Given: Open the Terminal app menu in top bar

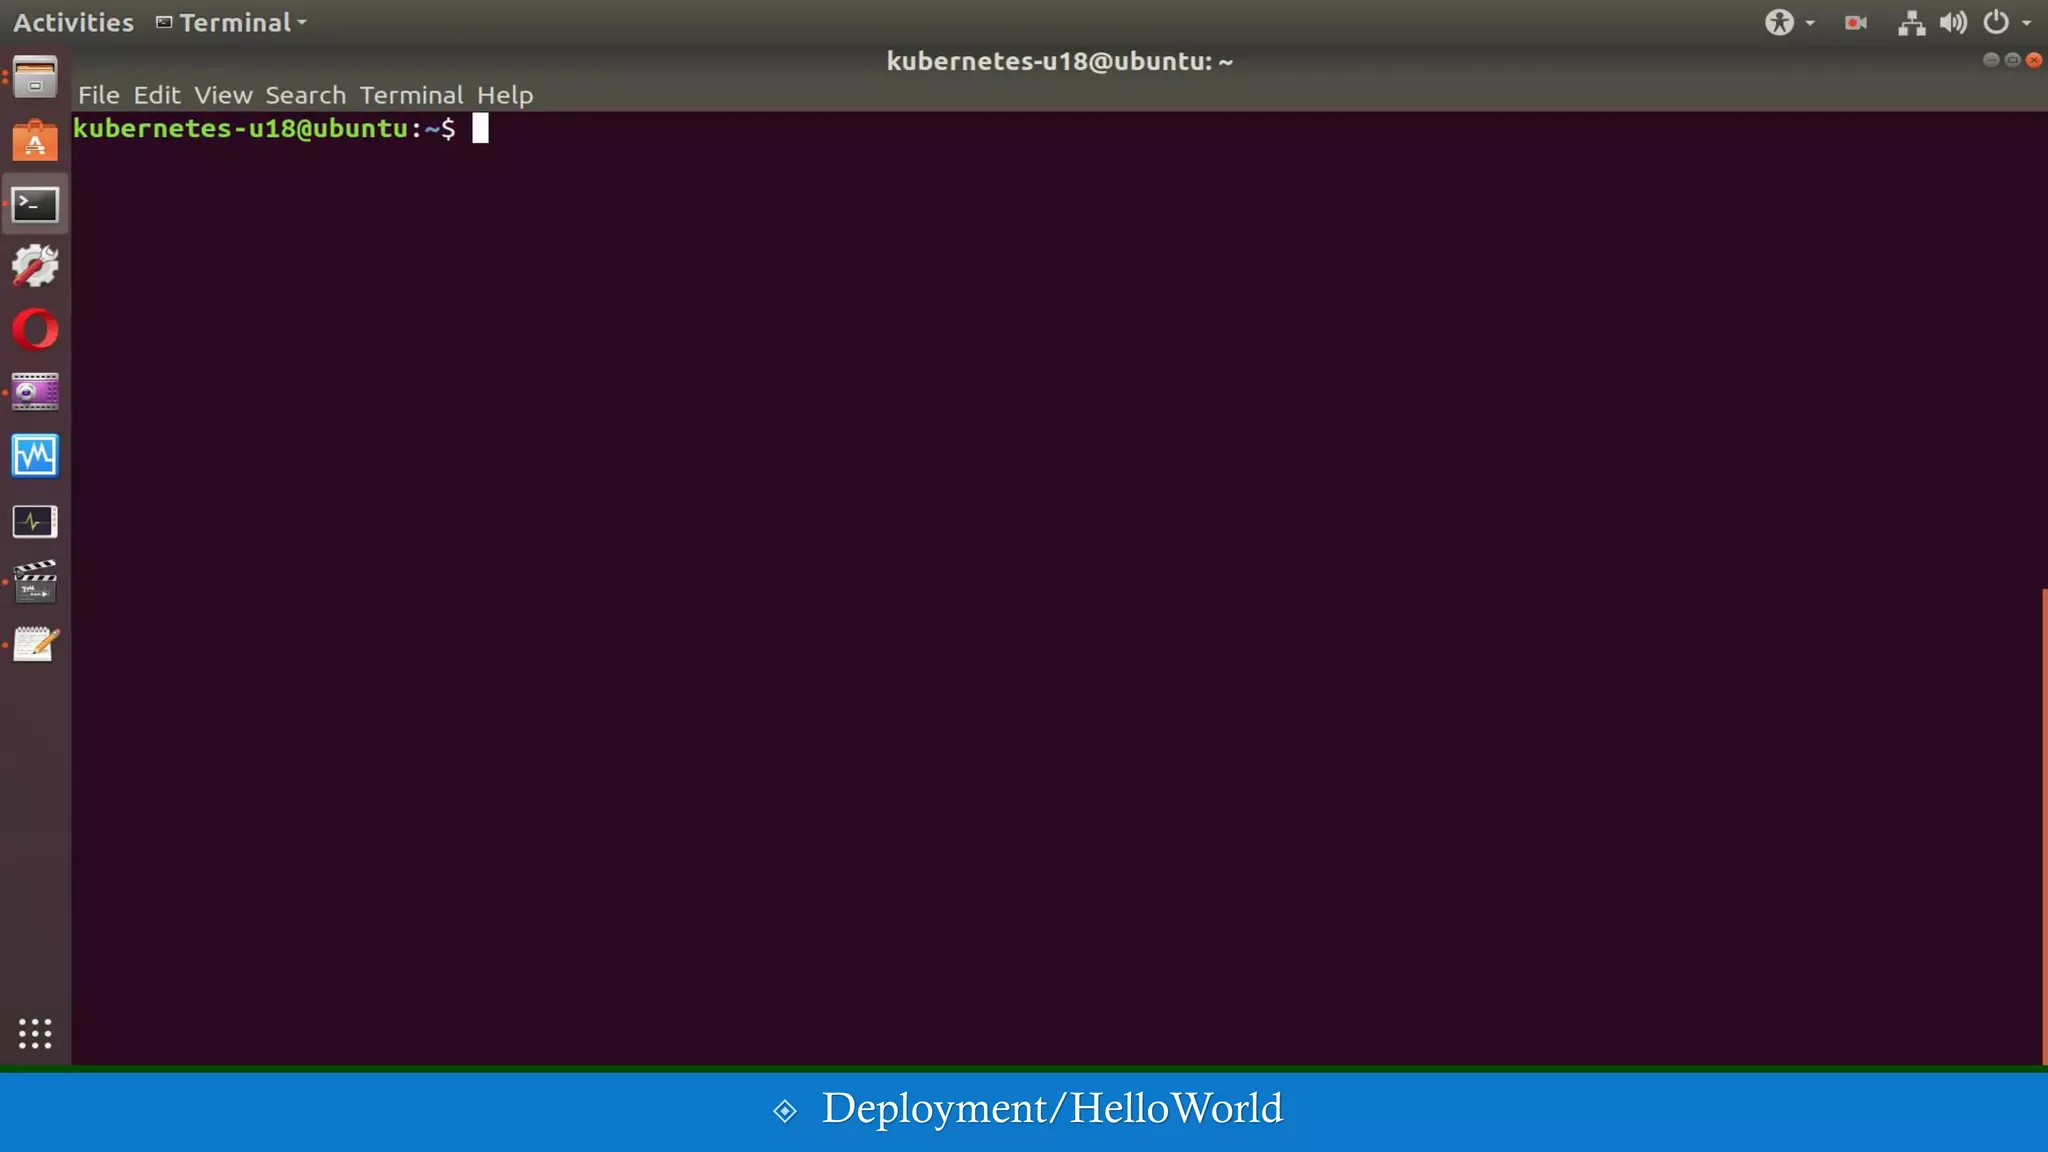Looking at the screenshot, I should (231, 22).
